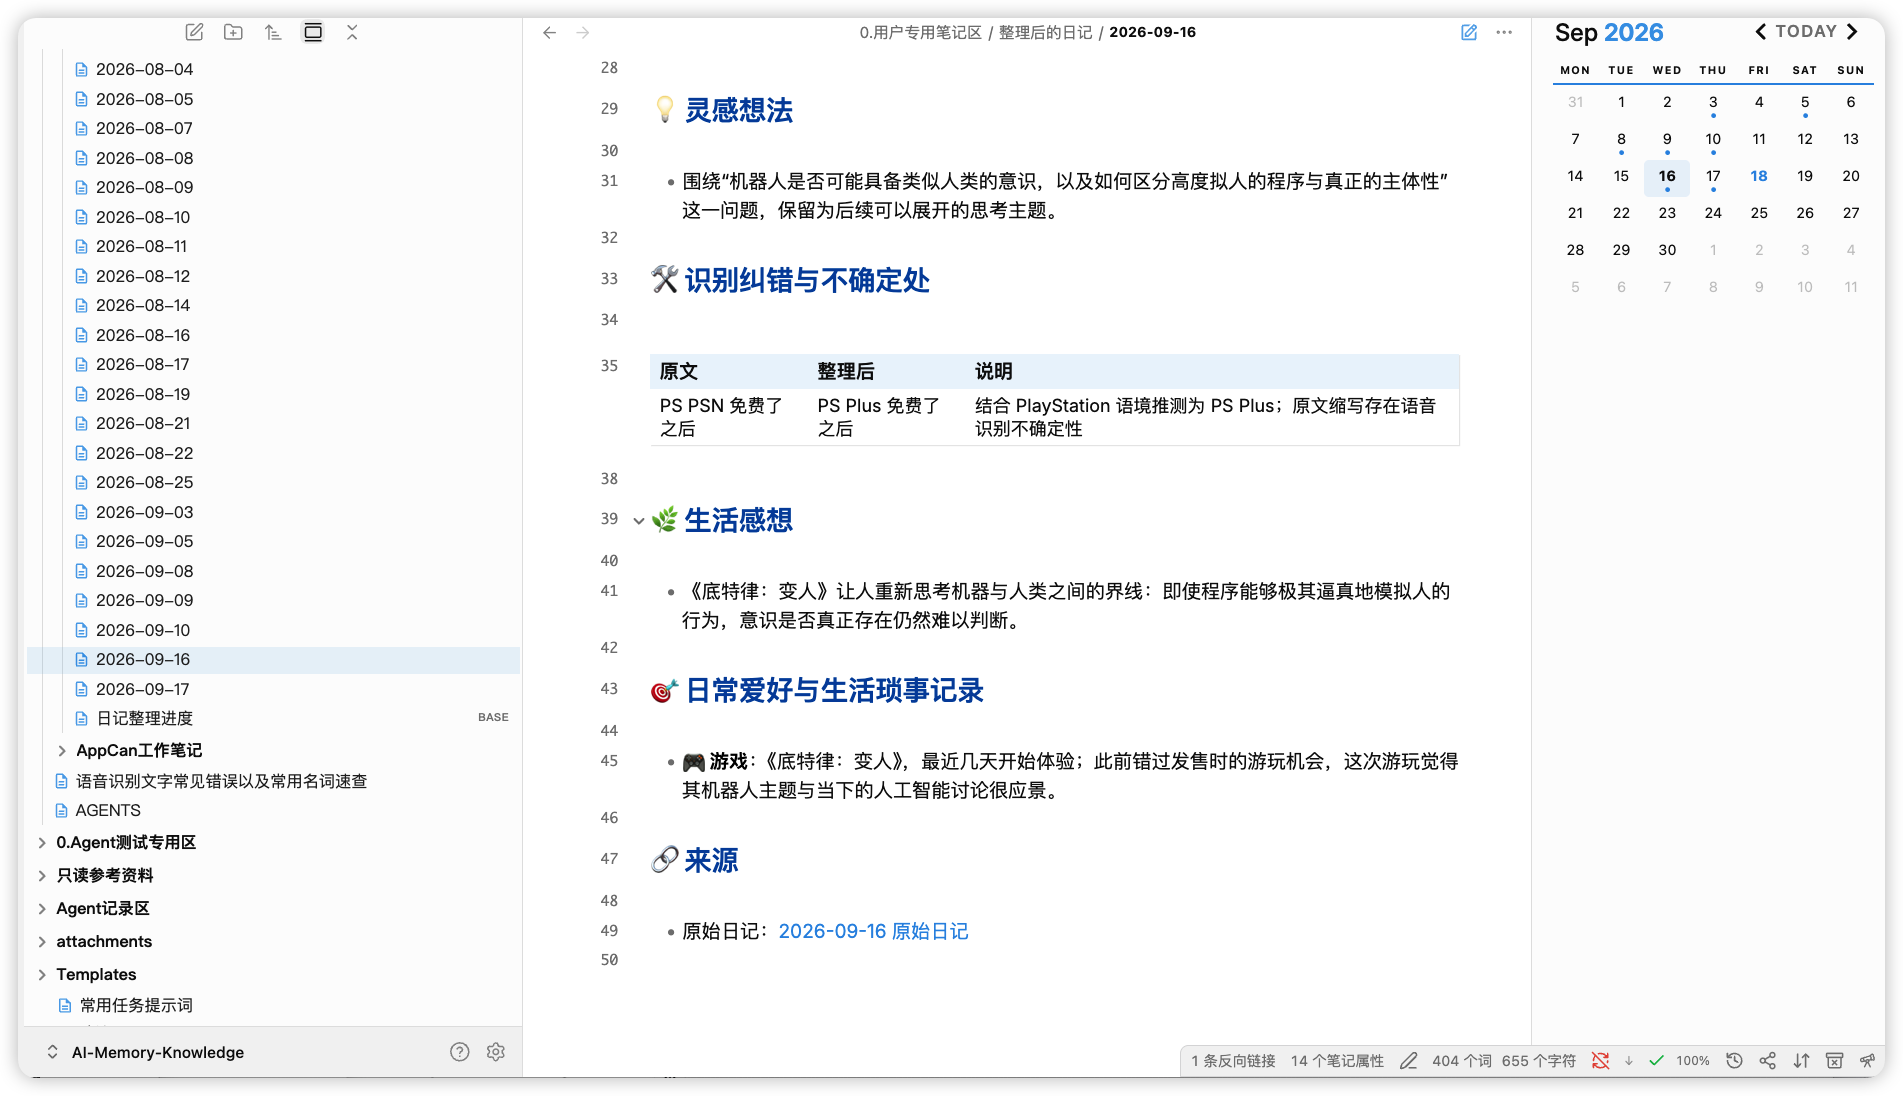Viewport: 1903px width, 1096px height.
Task: Click the down-arrow status bar icon
Action: 1629,1060
